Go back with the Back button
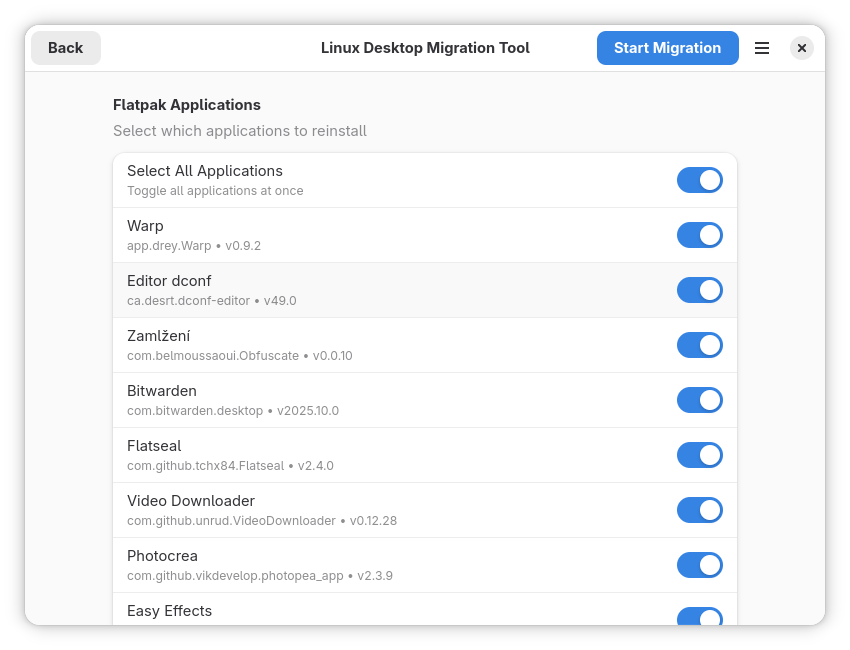 (x=66, y=48)
